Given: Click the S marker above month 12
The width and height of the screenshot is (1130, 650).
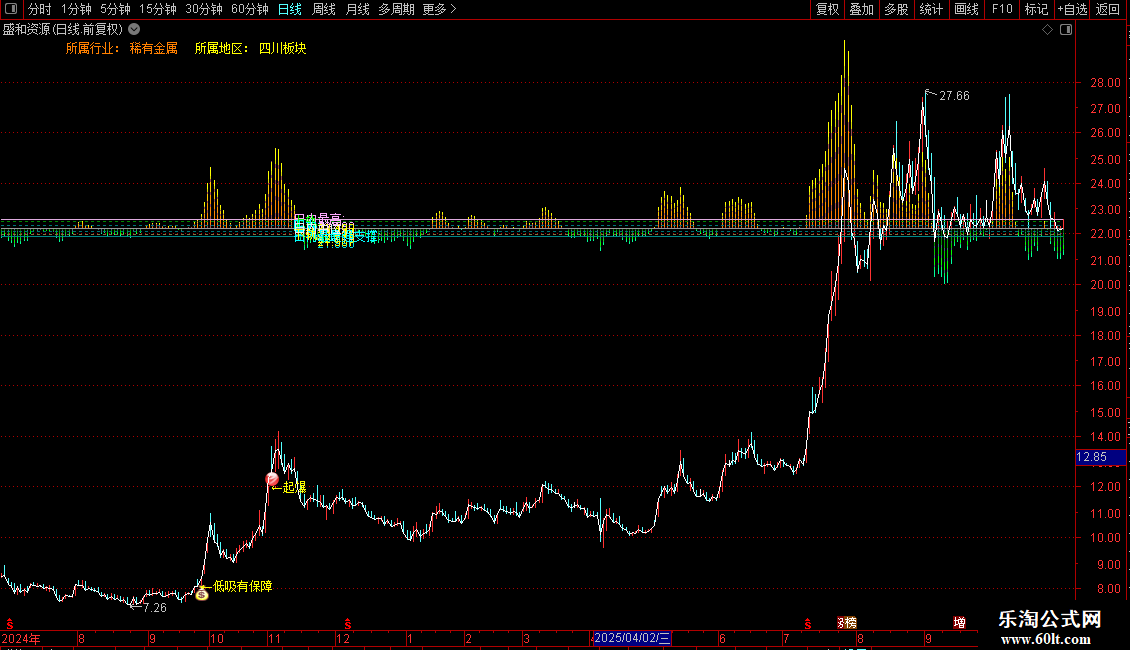Looking at the screenshot, I should (347, 623).
